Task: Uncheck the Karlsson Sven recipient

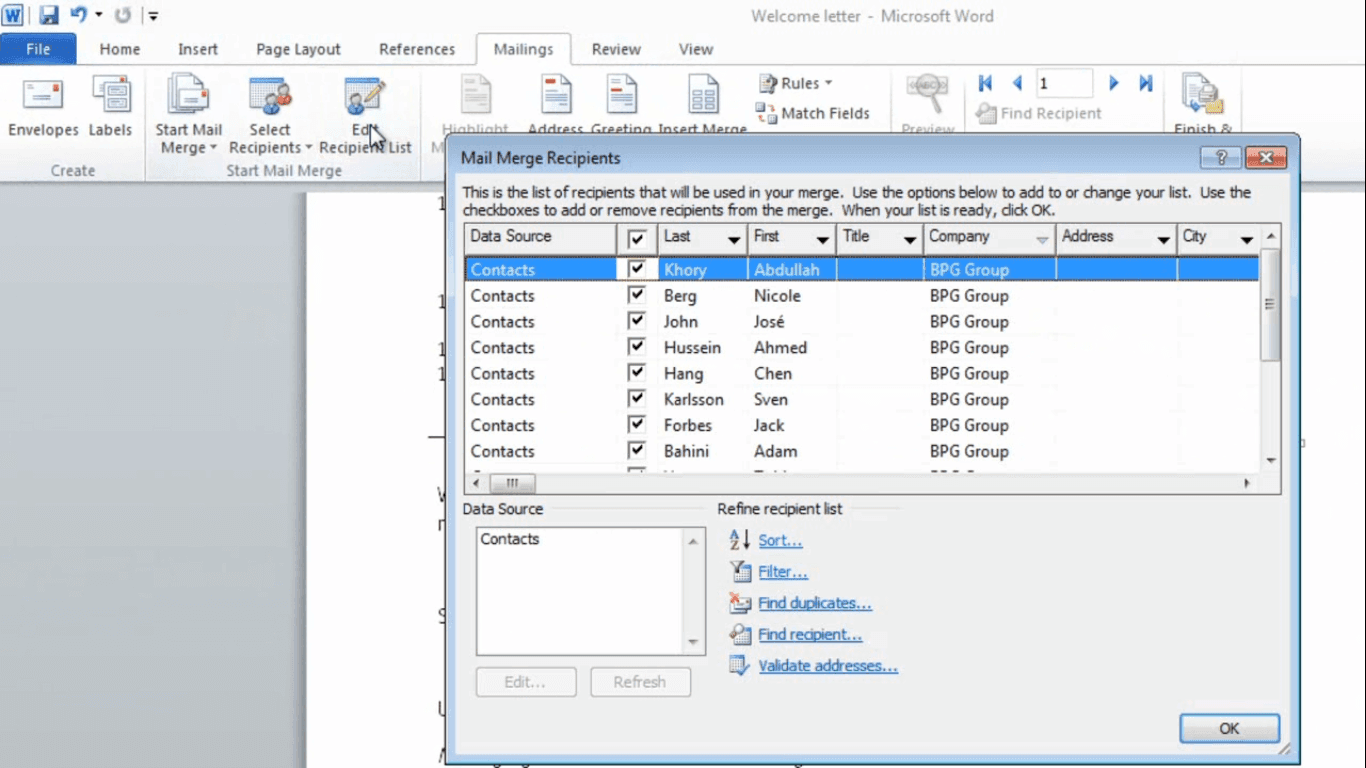Action: pyautogui.click(x=637, y=399)
